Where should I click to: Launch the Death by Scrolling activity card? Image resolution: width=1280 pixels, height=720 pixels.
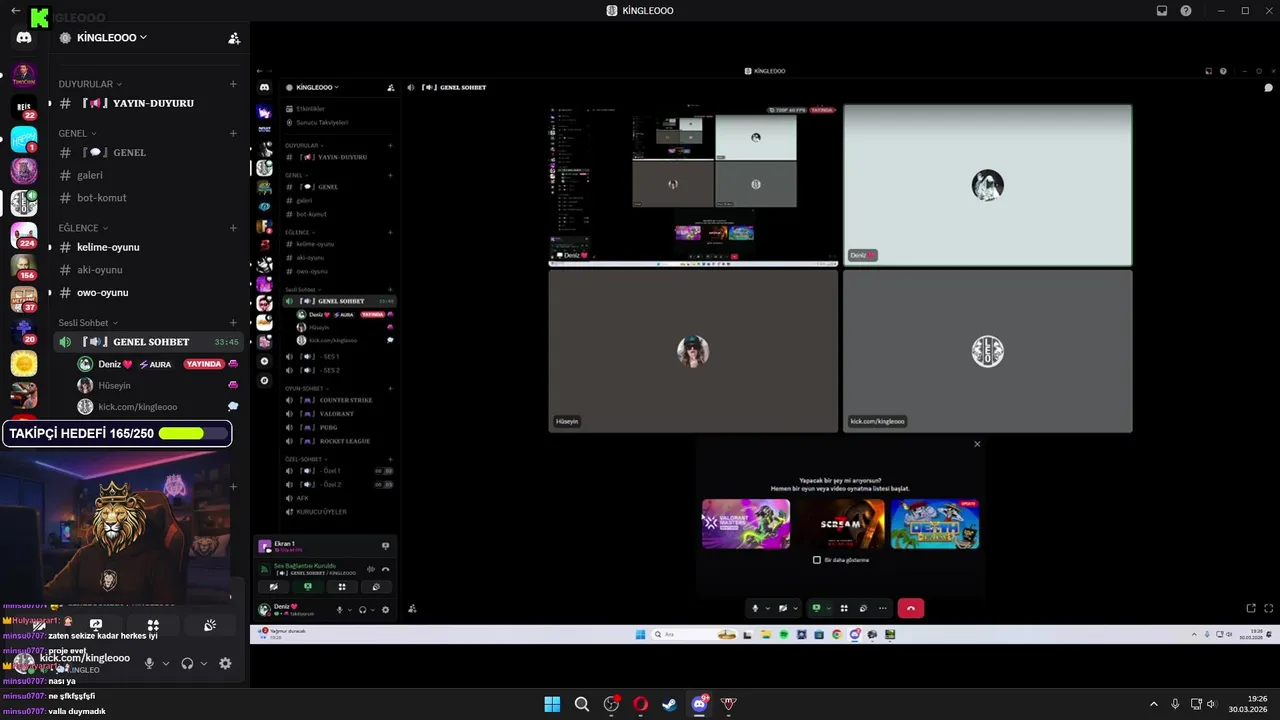935,524
